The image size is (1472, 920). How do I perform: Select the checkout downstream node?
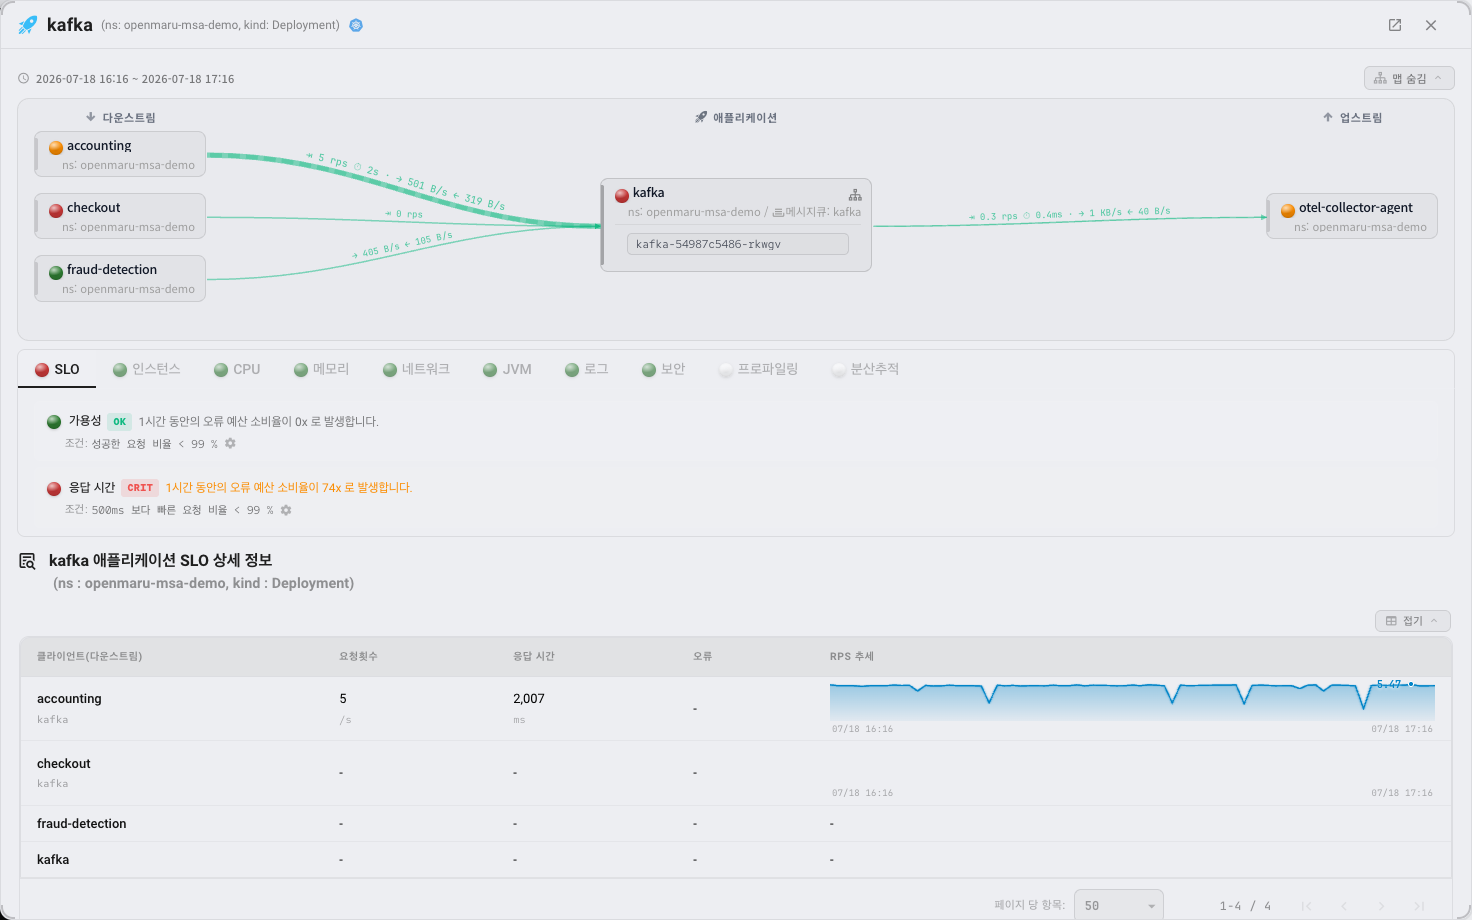tap(120, 216)
